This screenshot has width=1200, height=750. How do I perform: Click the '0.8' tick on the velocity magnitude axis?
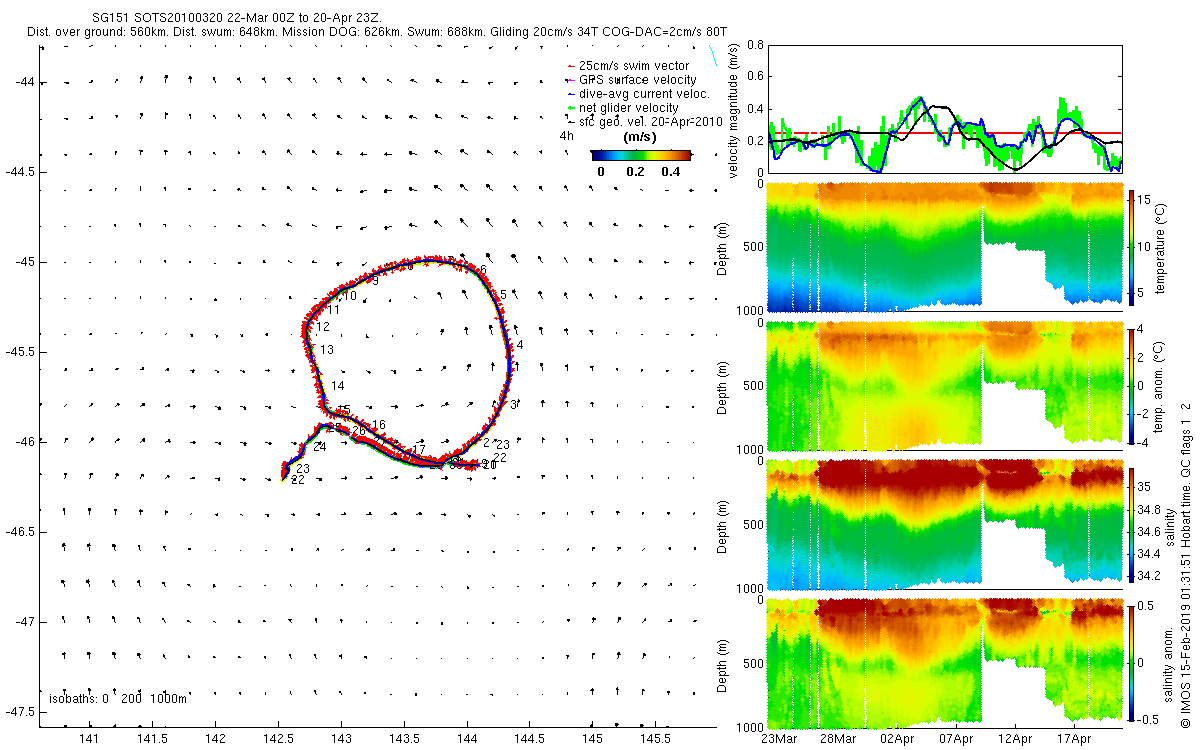(753, 46)
